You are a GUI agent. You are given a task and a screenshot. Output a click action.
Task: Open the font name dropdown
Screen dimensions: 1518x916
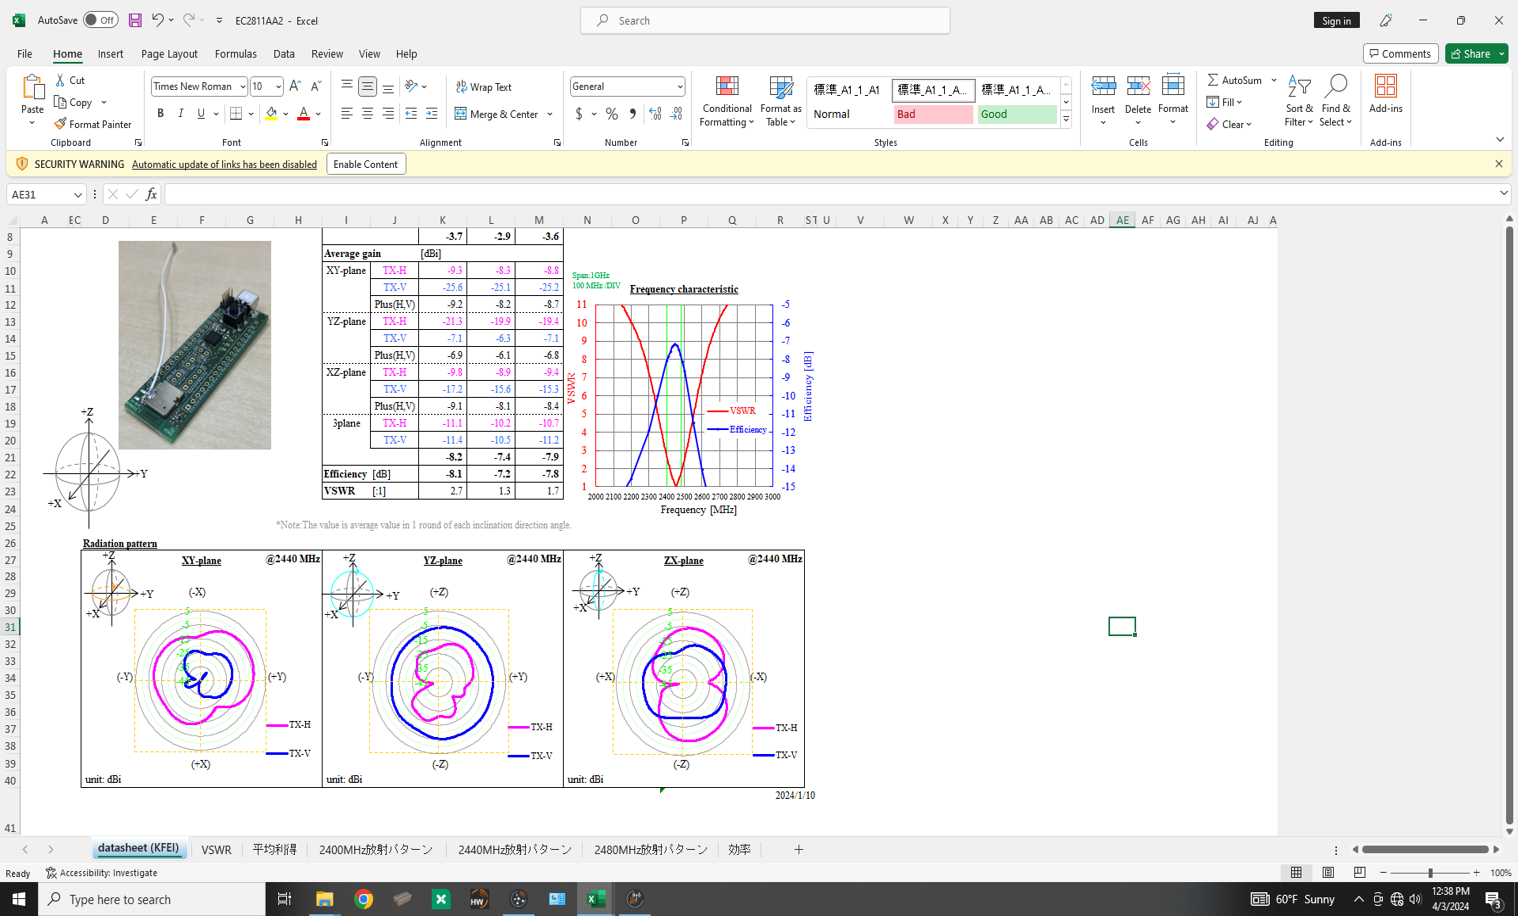[x=242, y=87]
